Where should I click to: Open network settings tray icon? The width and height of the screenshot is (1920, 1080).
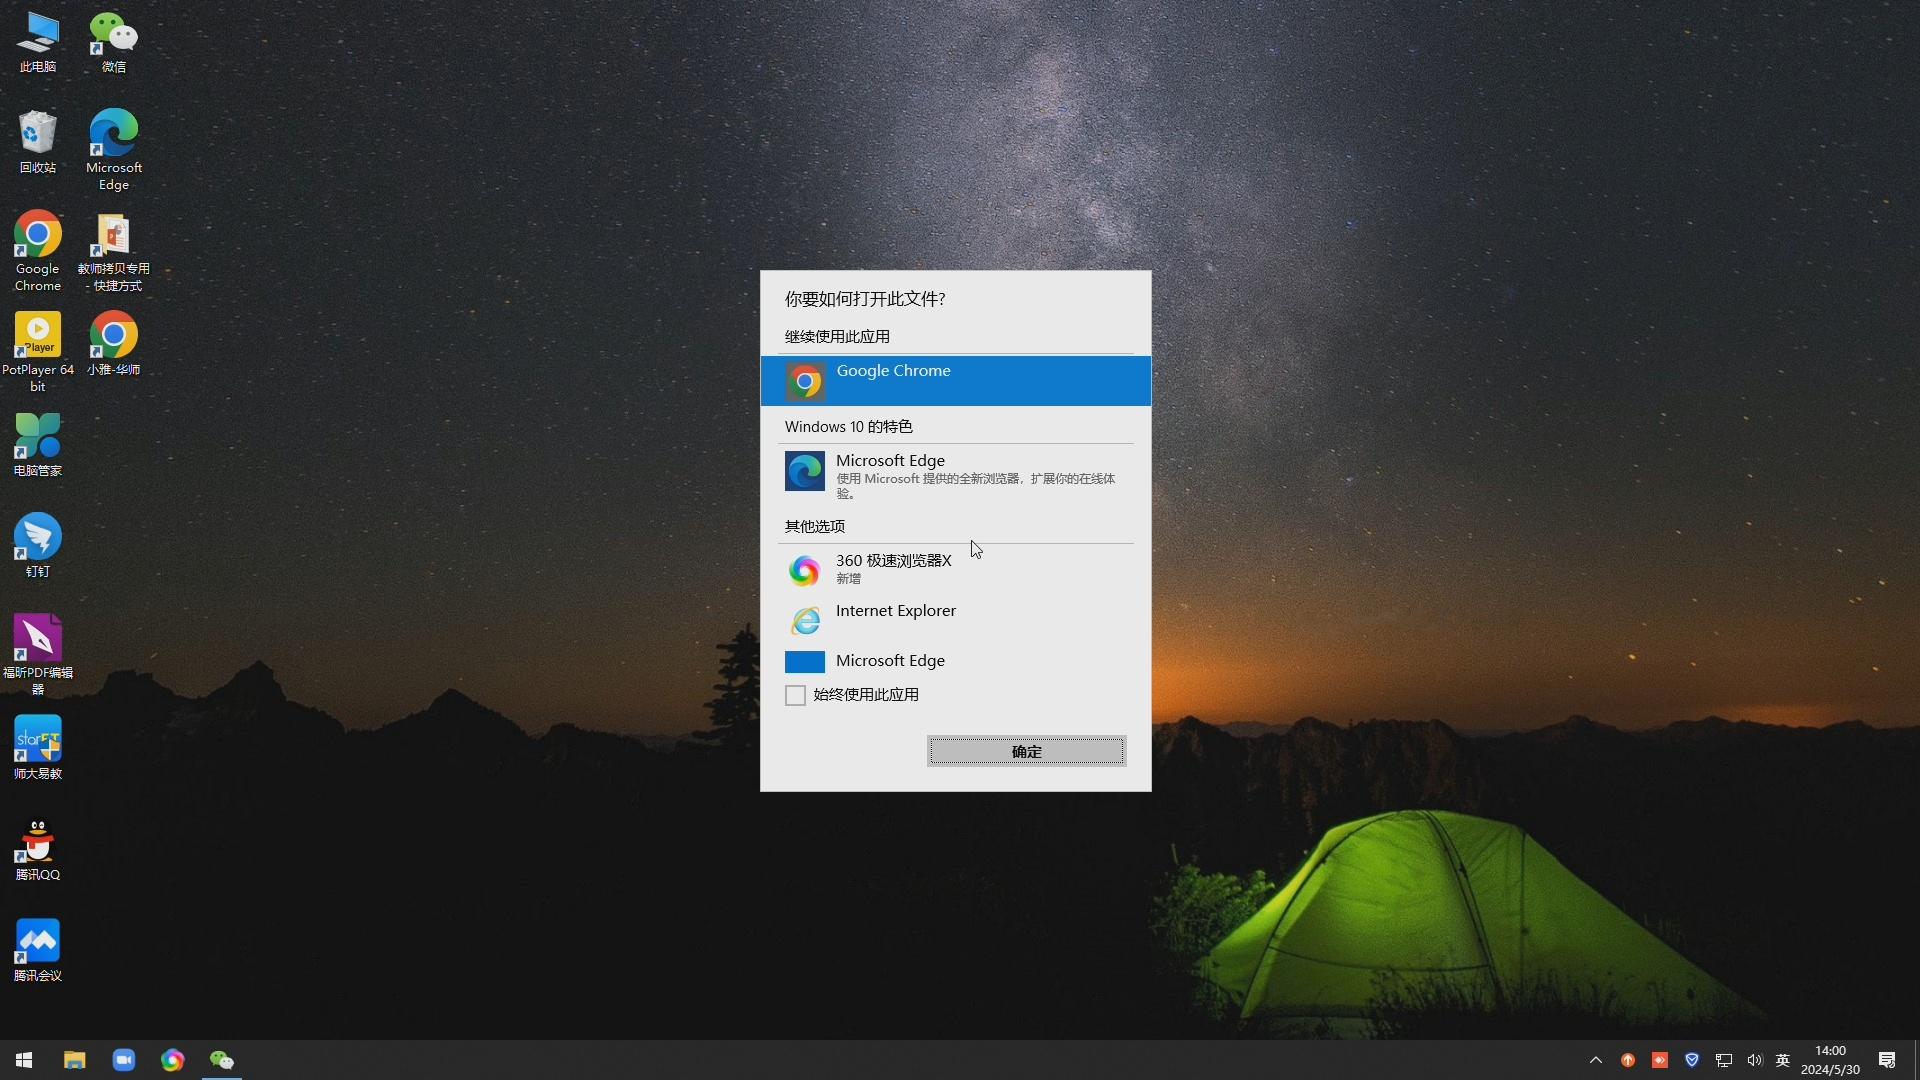click(1724, 1060)
